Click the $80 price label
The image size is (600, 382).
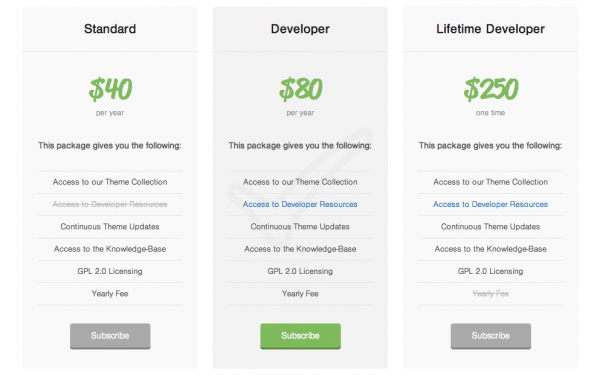pyautogui.click(x=300, y=89)
